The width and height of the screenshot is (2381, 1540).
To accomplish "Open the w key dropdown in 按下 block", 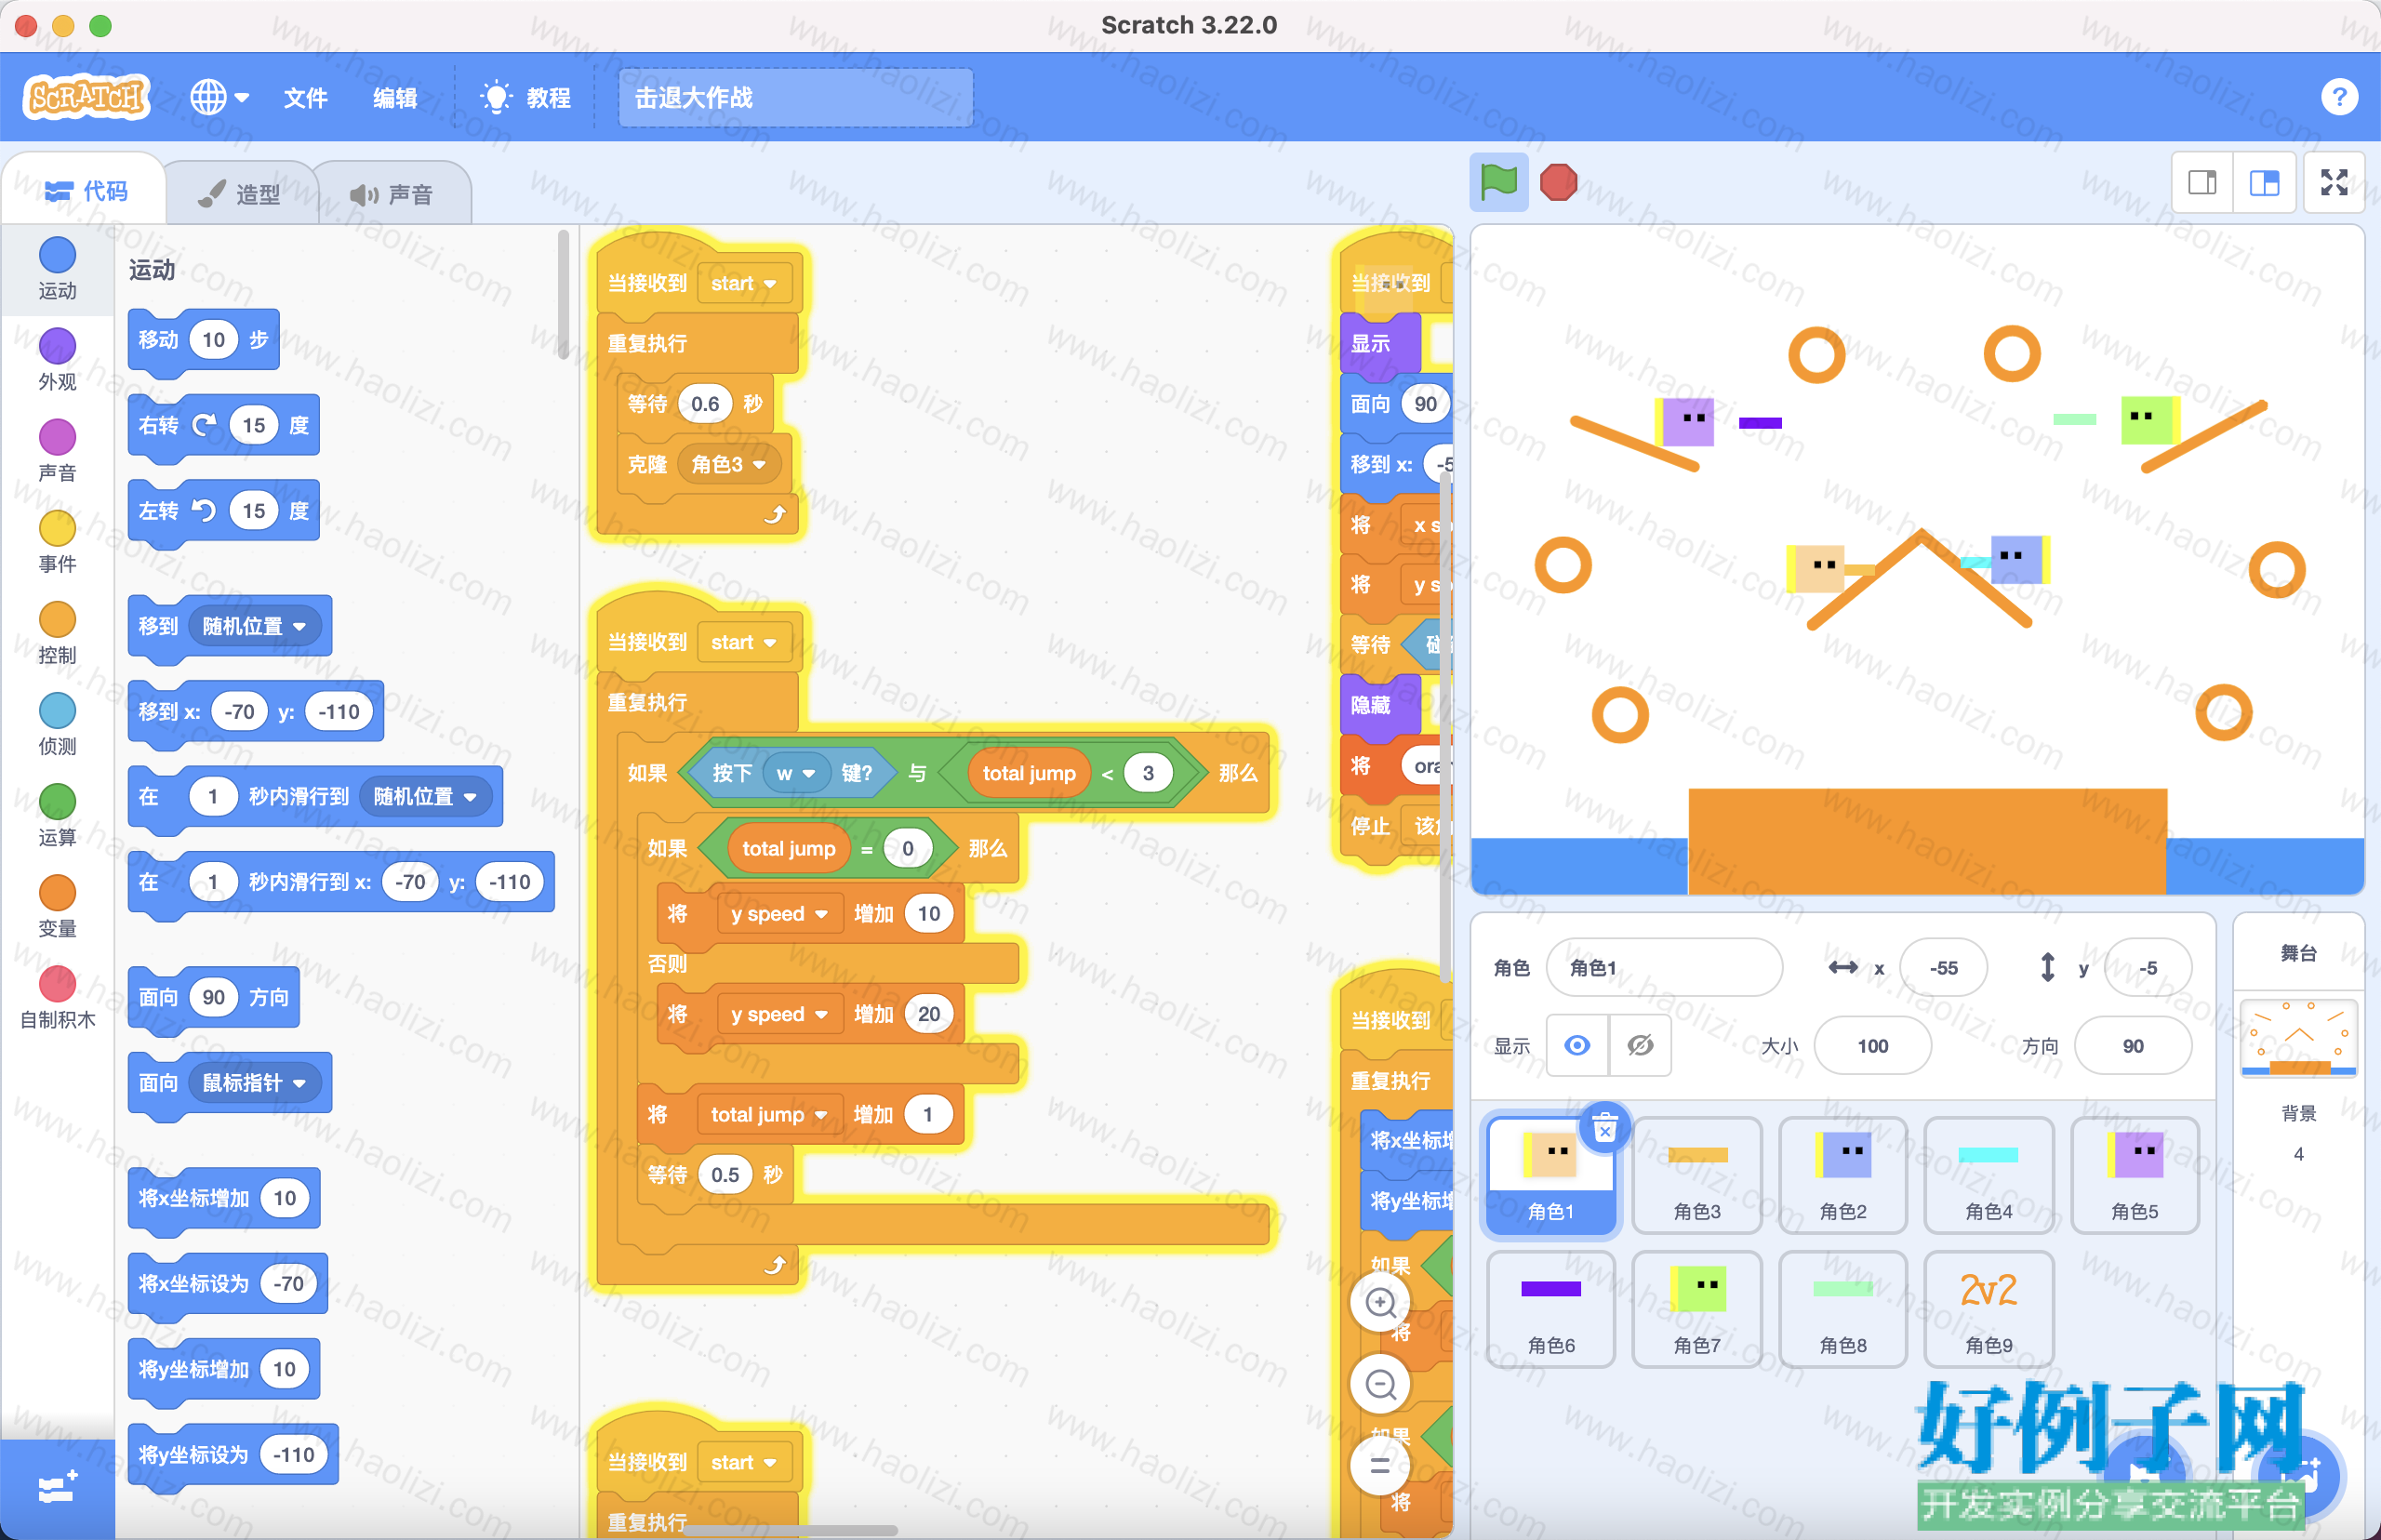I will pyautogui.click(x=796, y=773).
